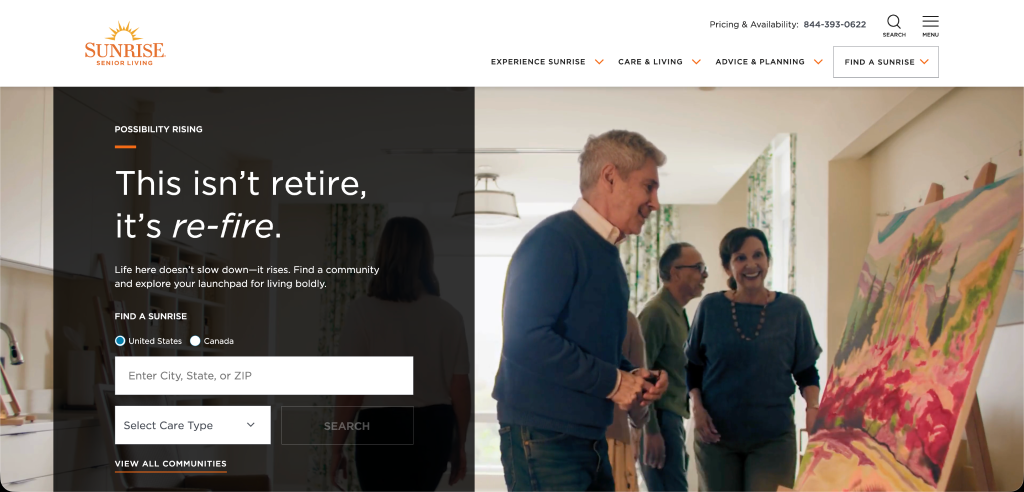Click the Search button in the form
The width and height of the screenshot is (1024, 492).
(x=347, y=425)
